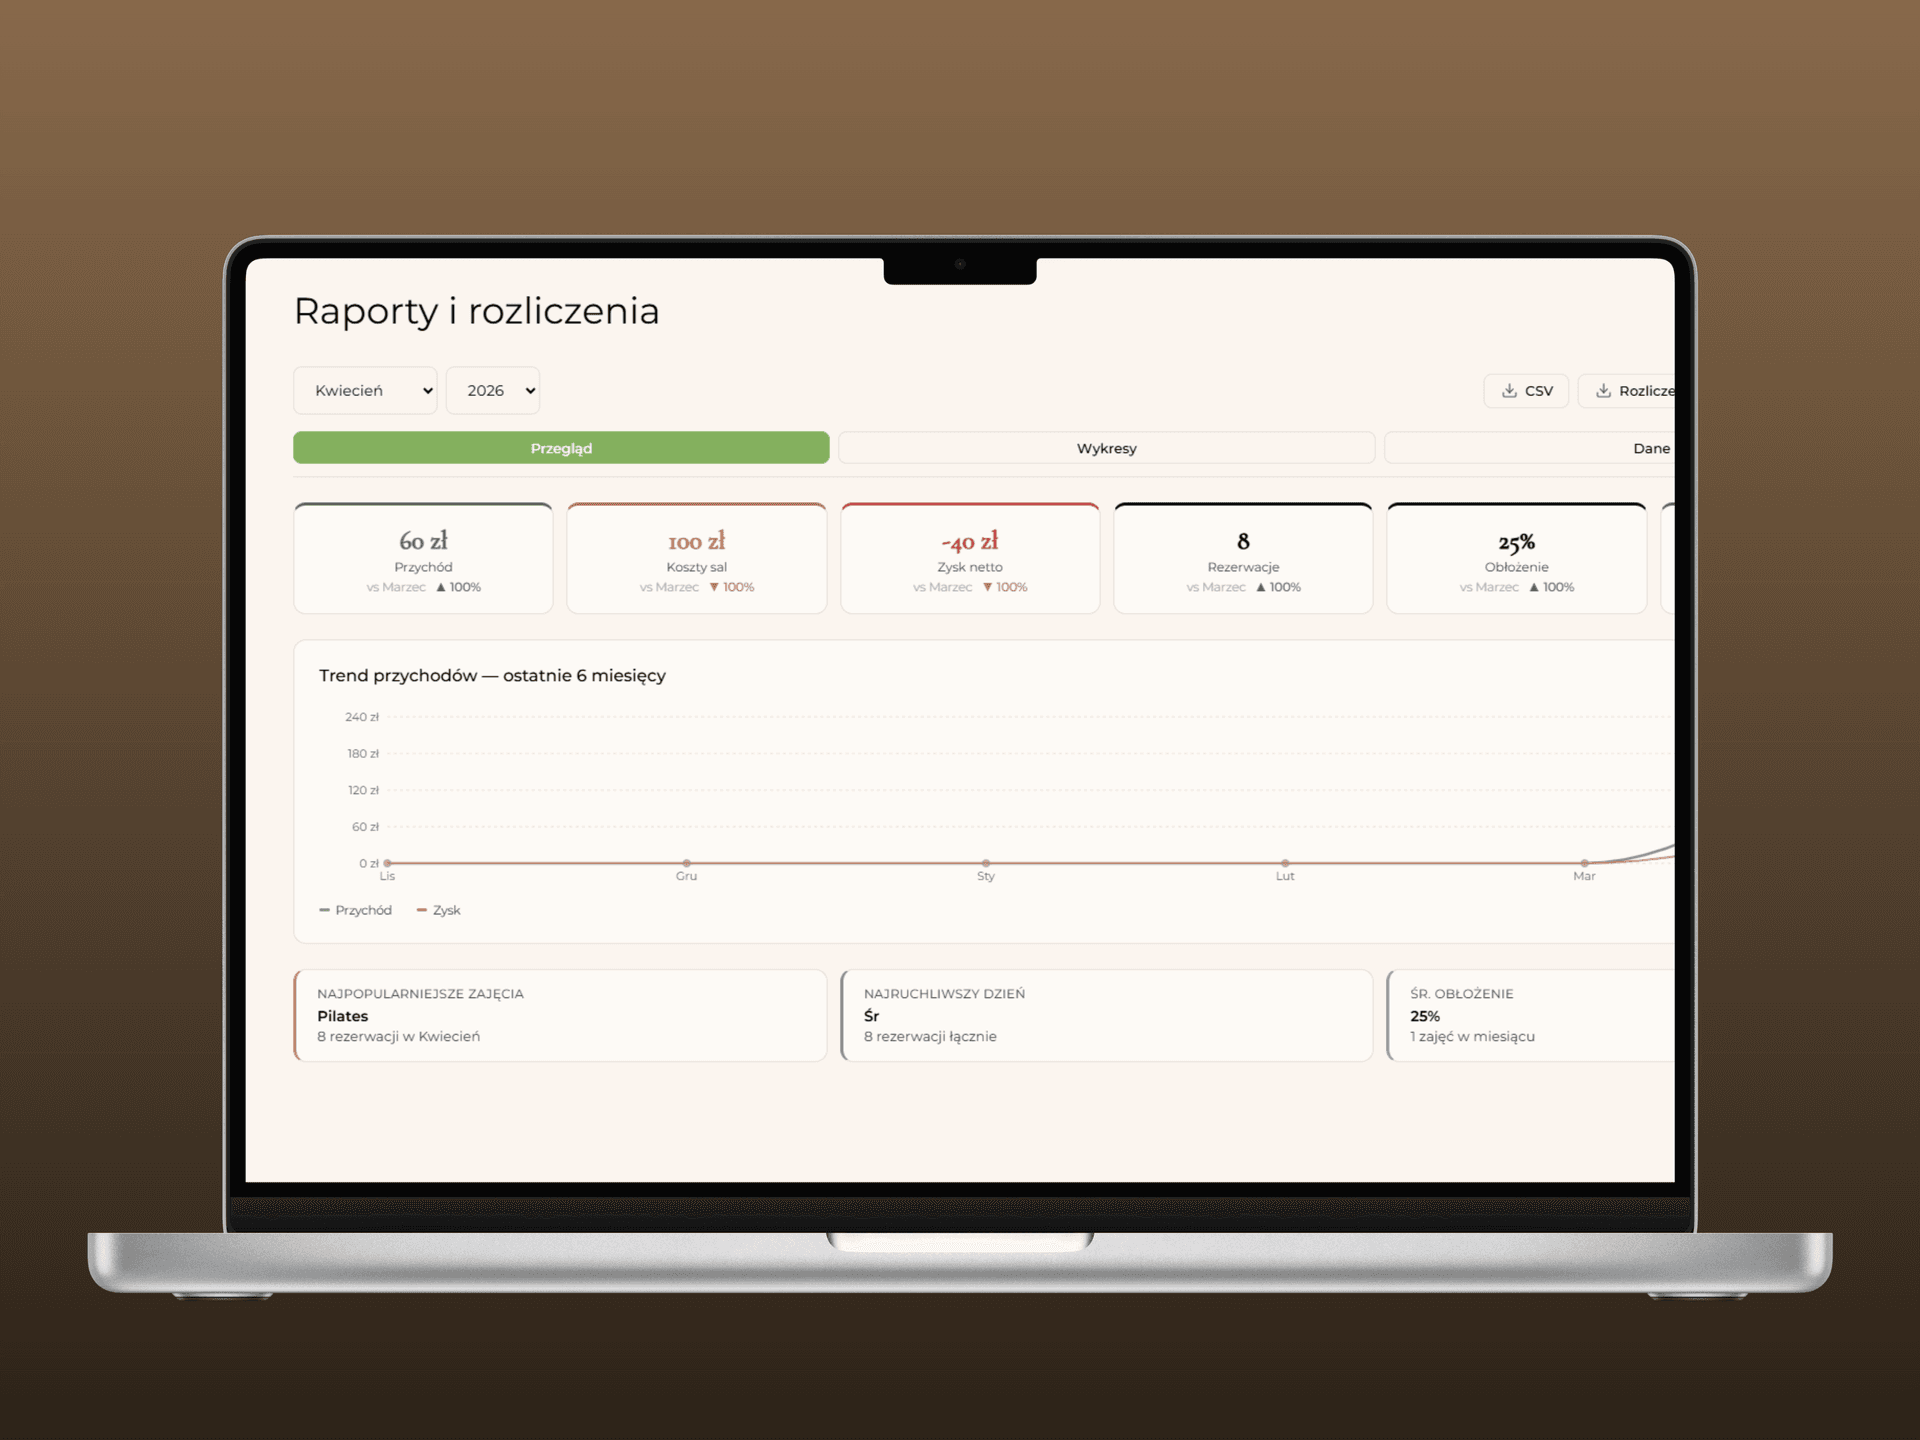Click the up arrow 100% under Rezerwacje

point(1279,587)
